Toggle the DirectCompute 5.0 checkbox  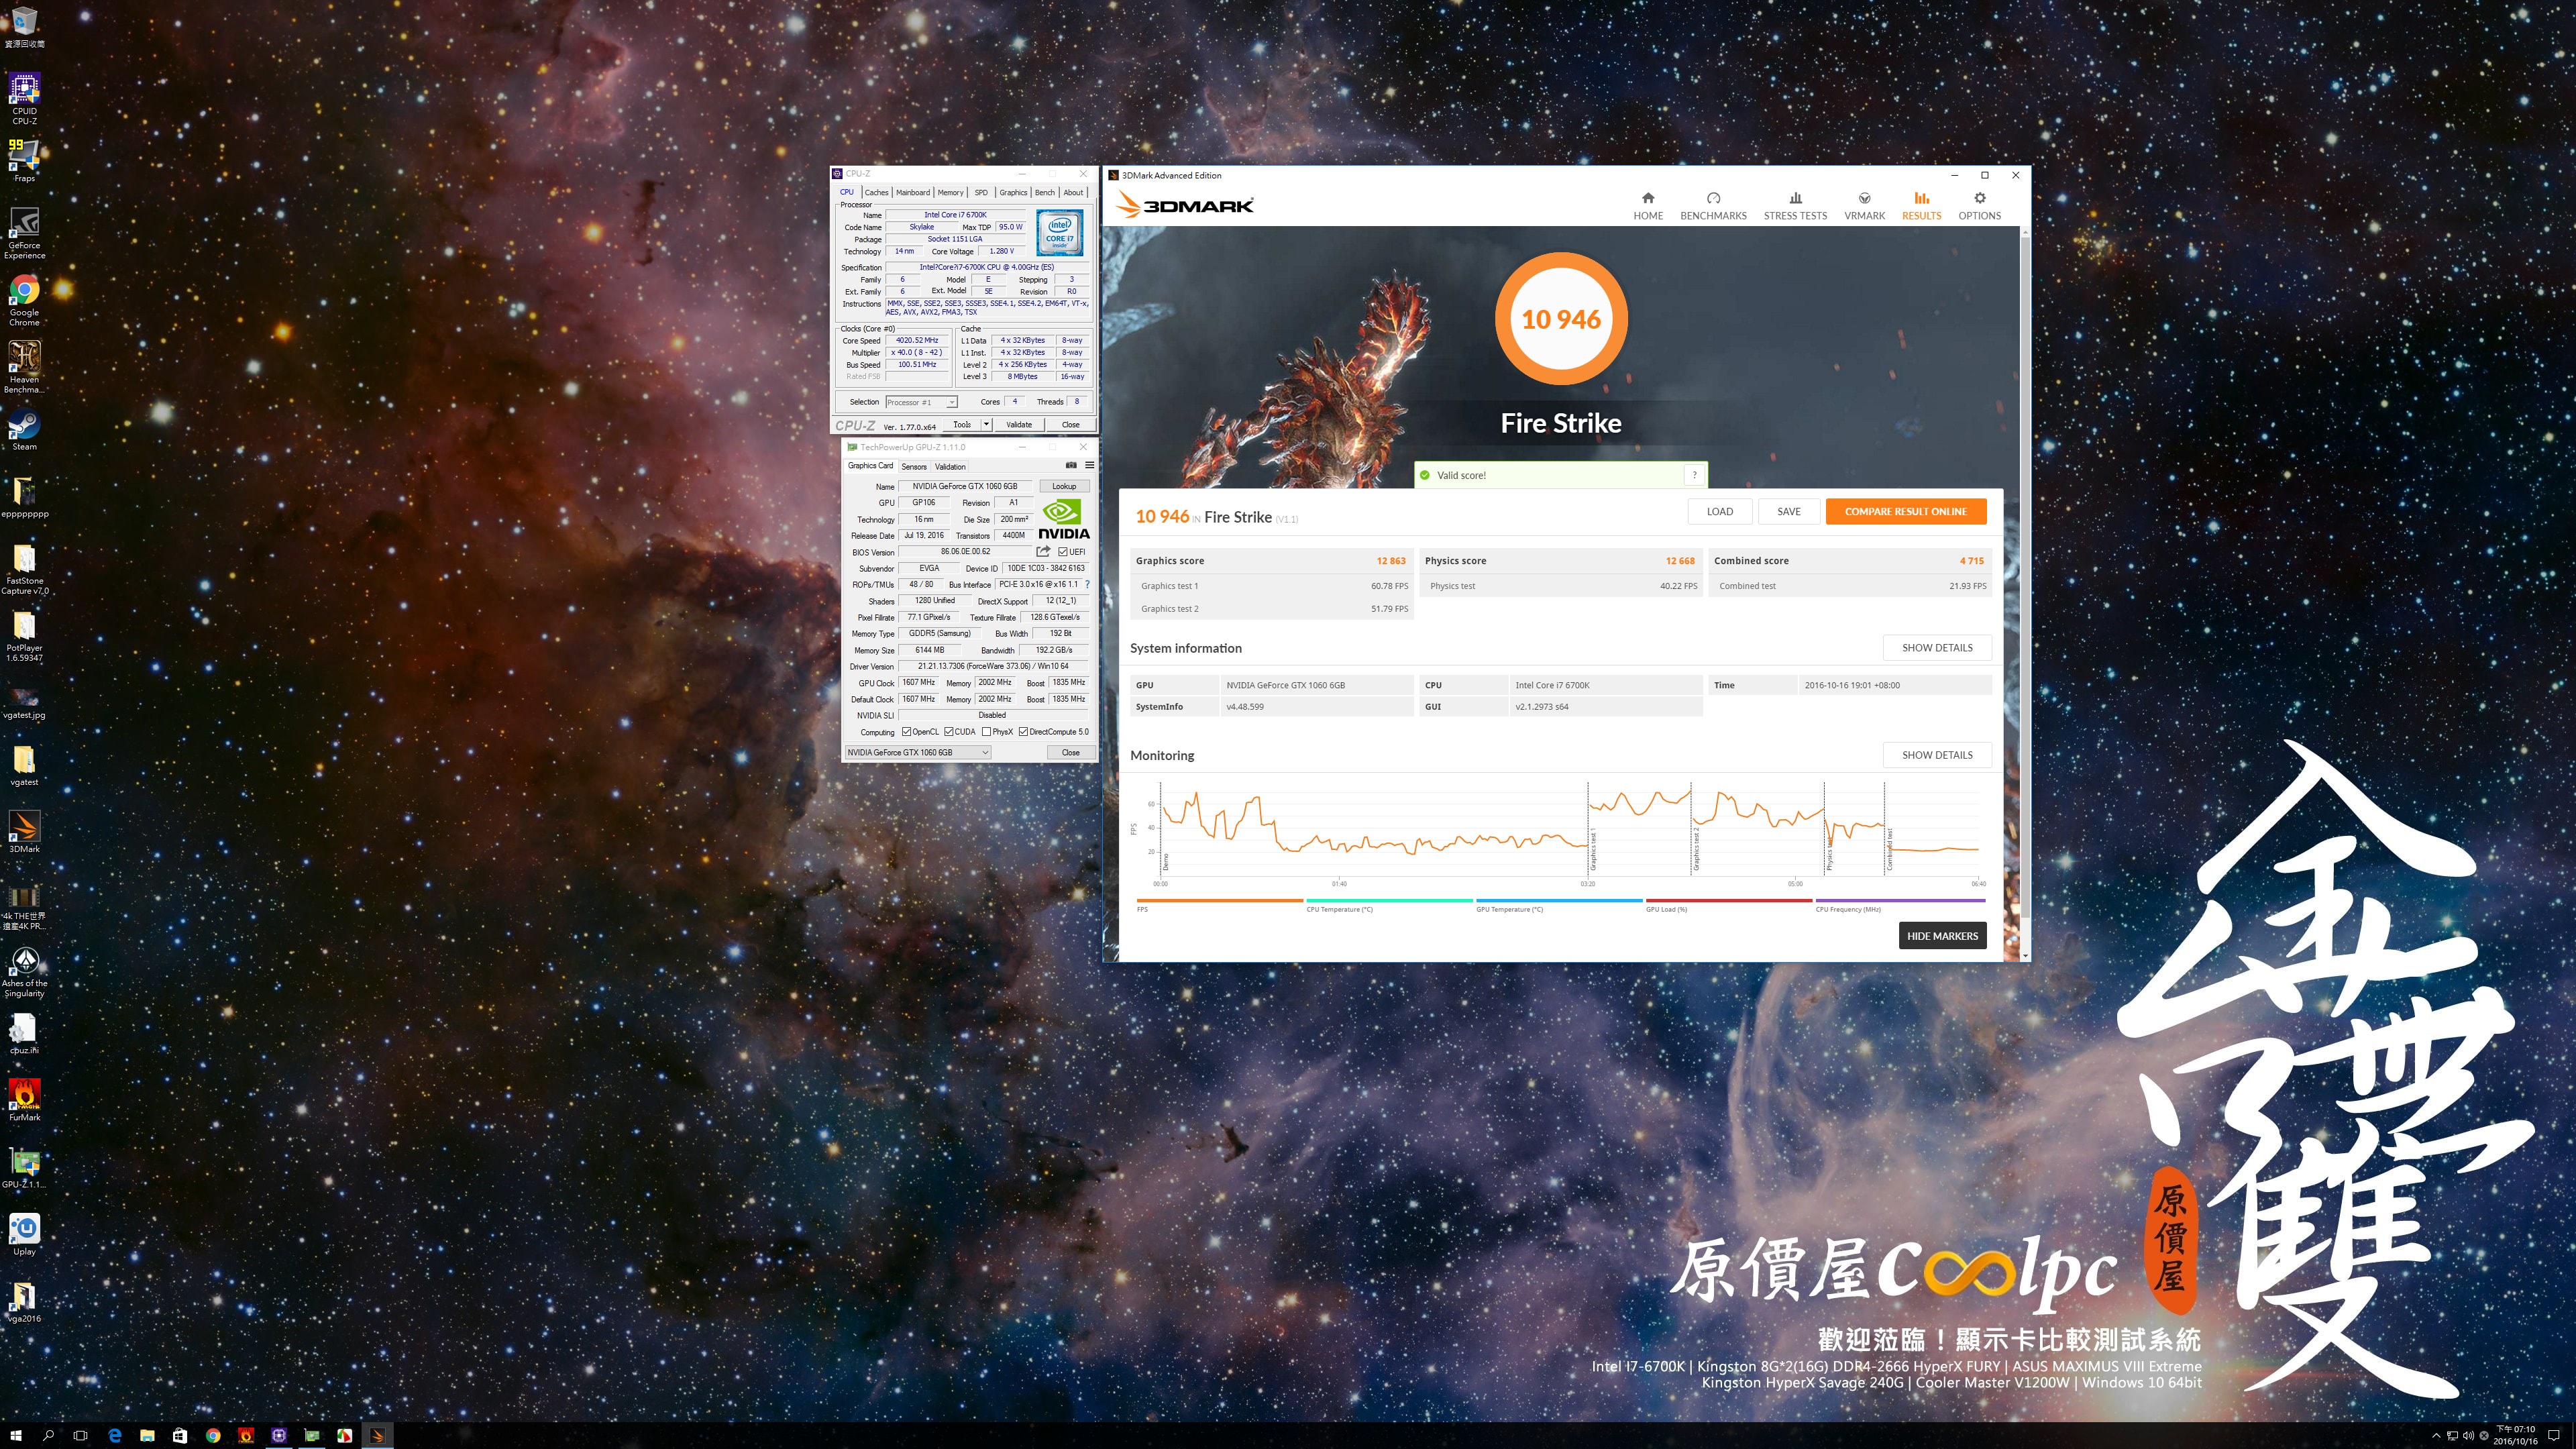(x=1023, y=731)
